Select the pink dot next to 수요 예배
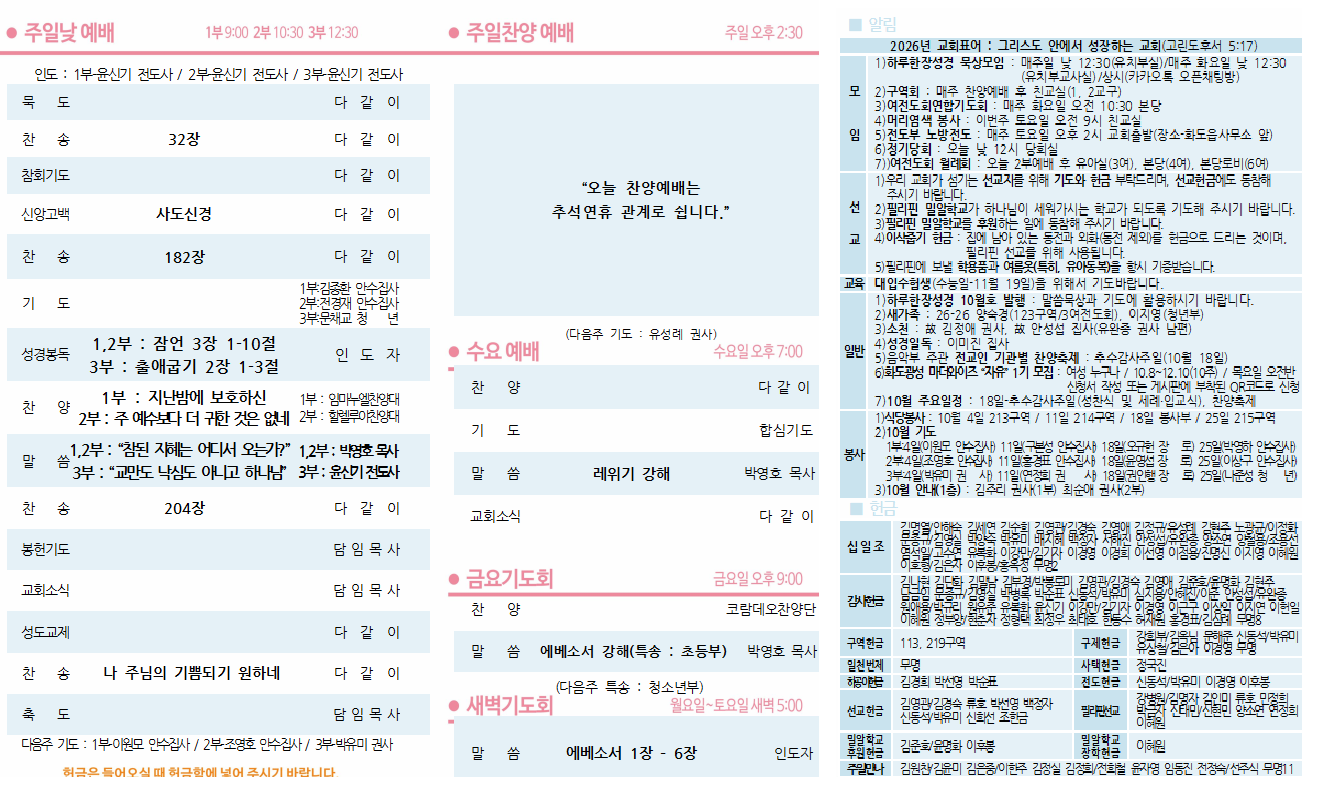 (x=454, y=352)
